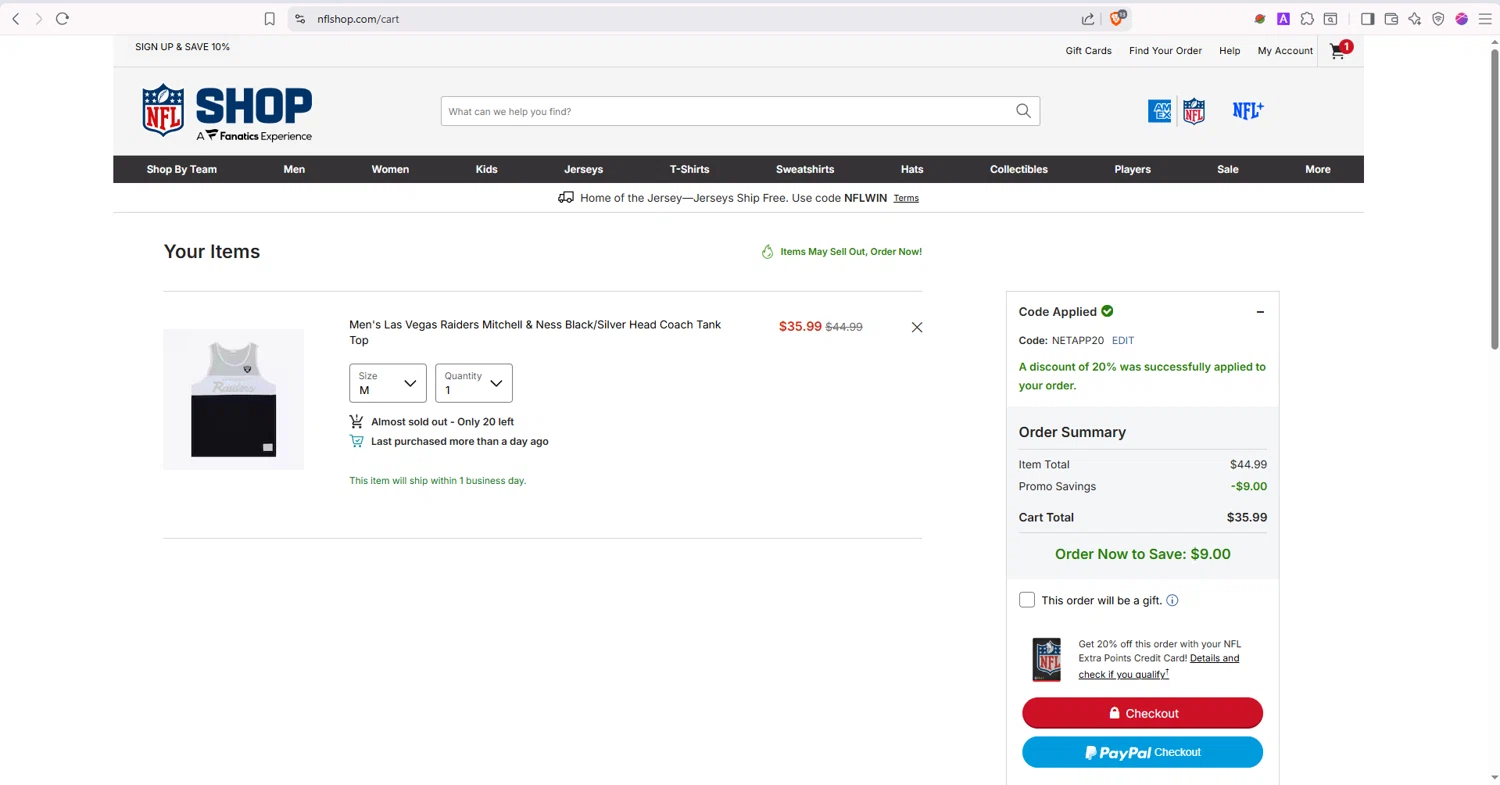Open the Women menu

(390, 169)
